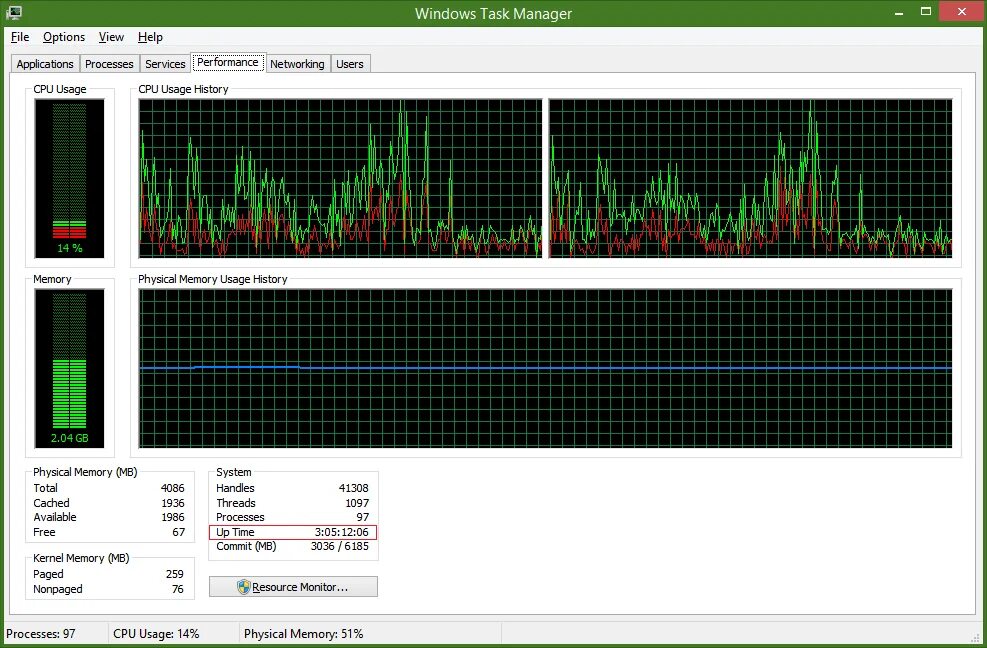Click status bar CPU Usage: 14%
The image size is (987, 648).
(156, 634)
